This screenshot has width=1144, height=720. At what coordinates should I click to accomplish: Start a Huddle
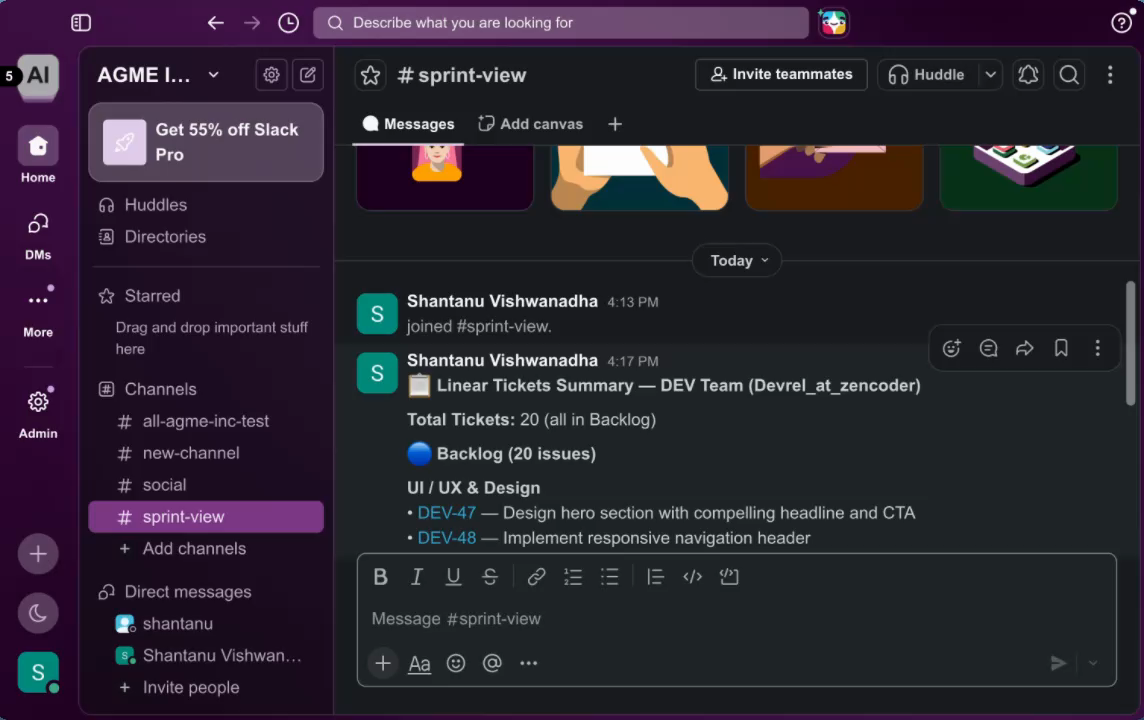(927, 74)
